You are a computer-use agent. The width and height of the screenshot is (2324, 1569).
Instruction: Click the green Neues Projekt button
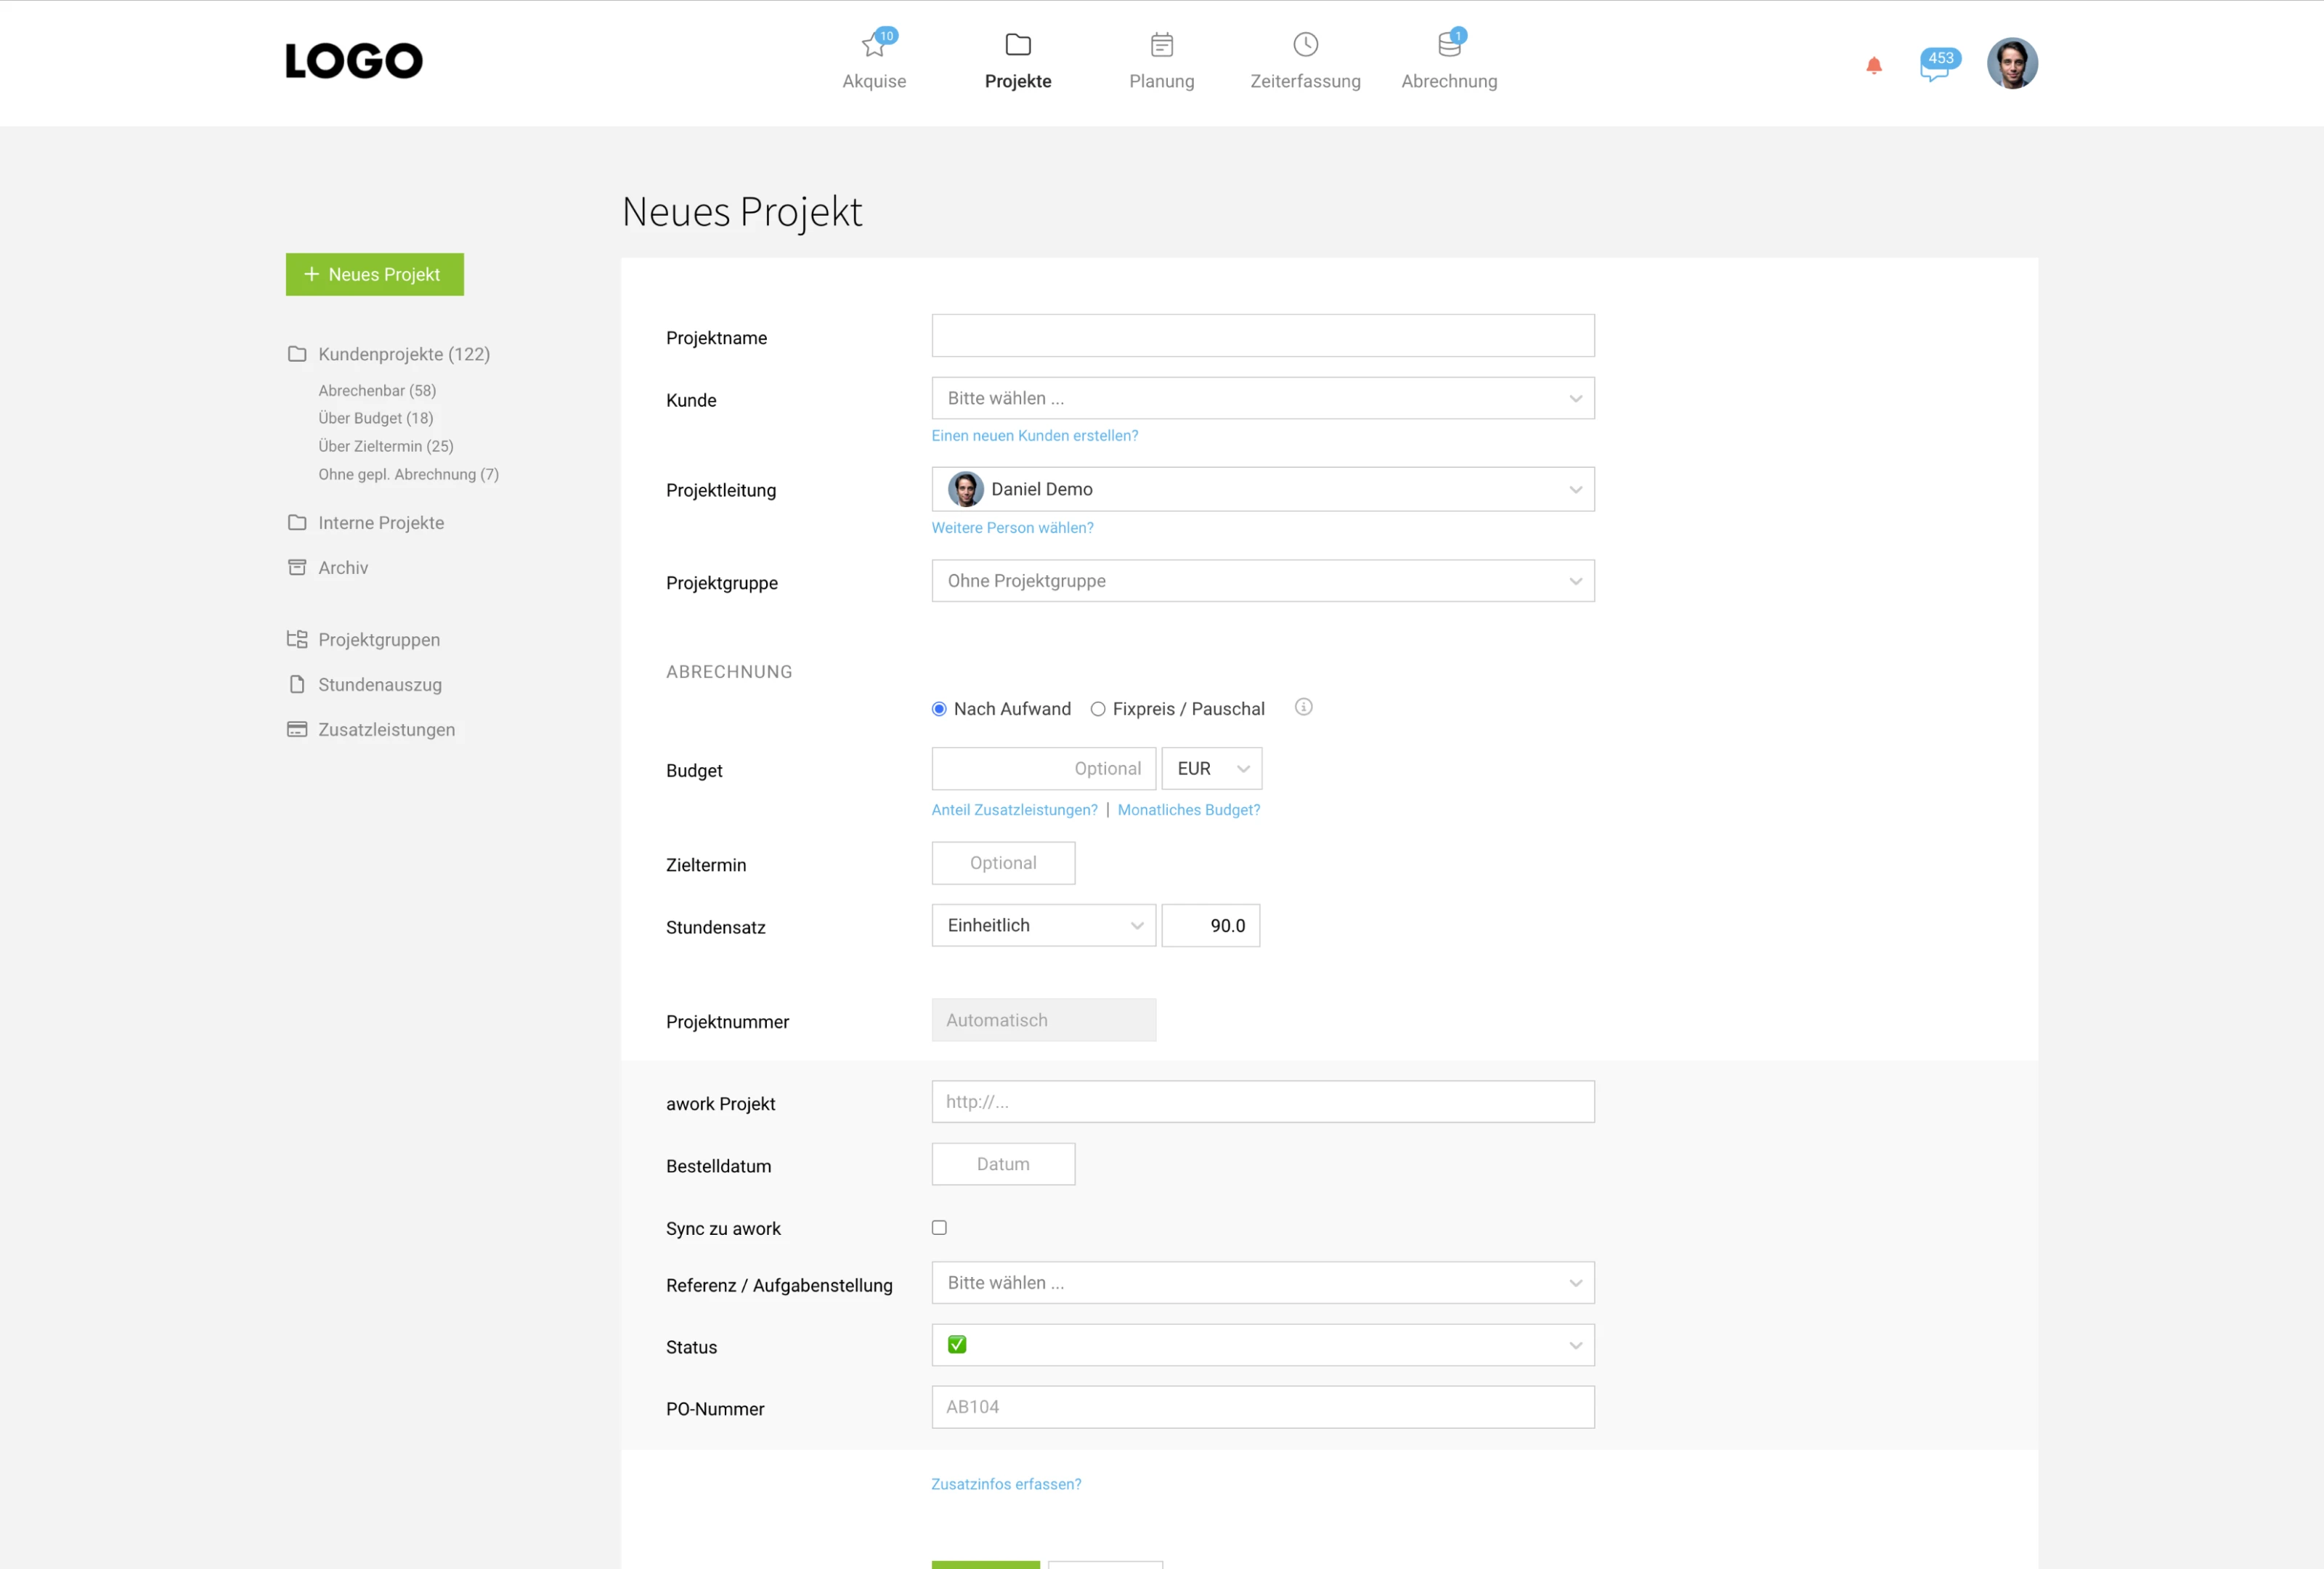click(374, 274)
